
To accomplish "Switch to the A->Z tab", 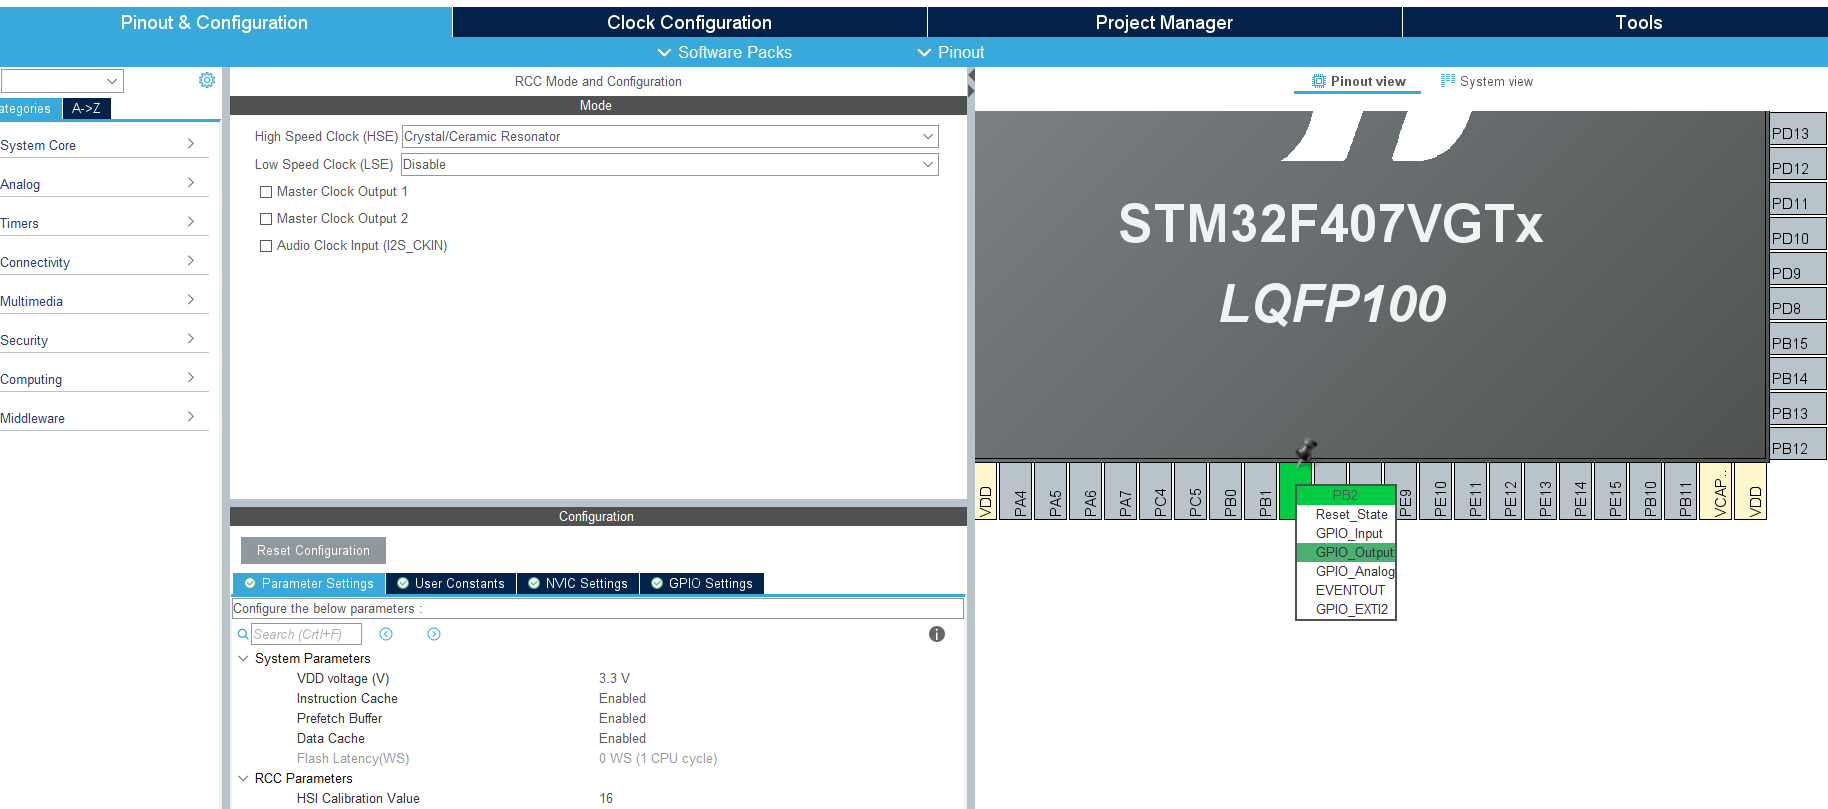I will point(86,108).
